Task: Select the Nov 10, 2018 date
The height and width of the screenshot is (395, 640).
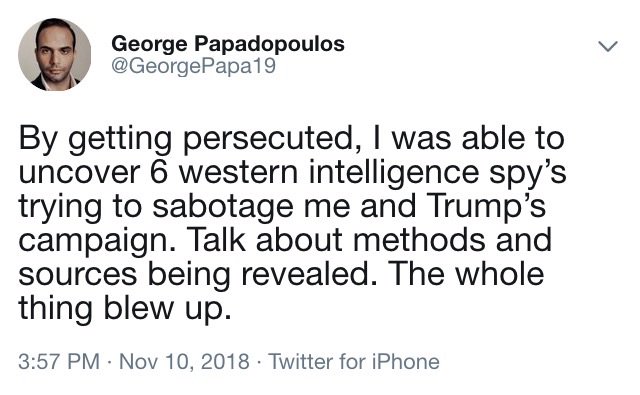Action: click(x=184, y=362)
